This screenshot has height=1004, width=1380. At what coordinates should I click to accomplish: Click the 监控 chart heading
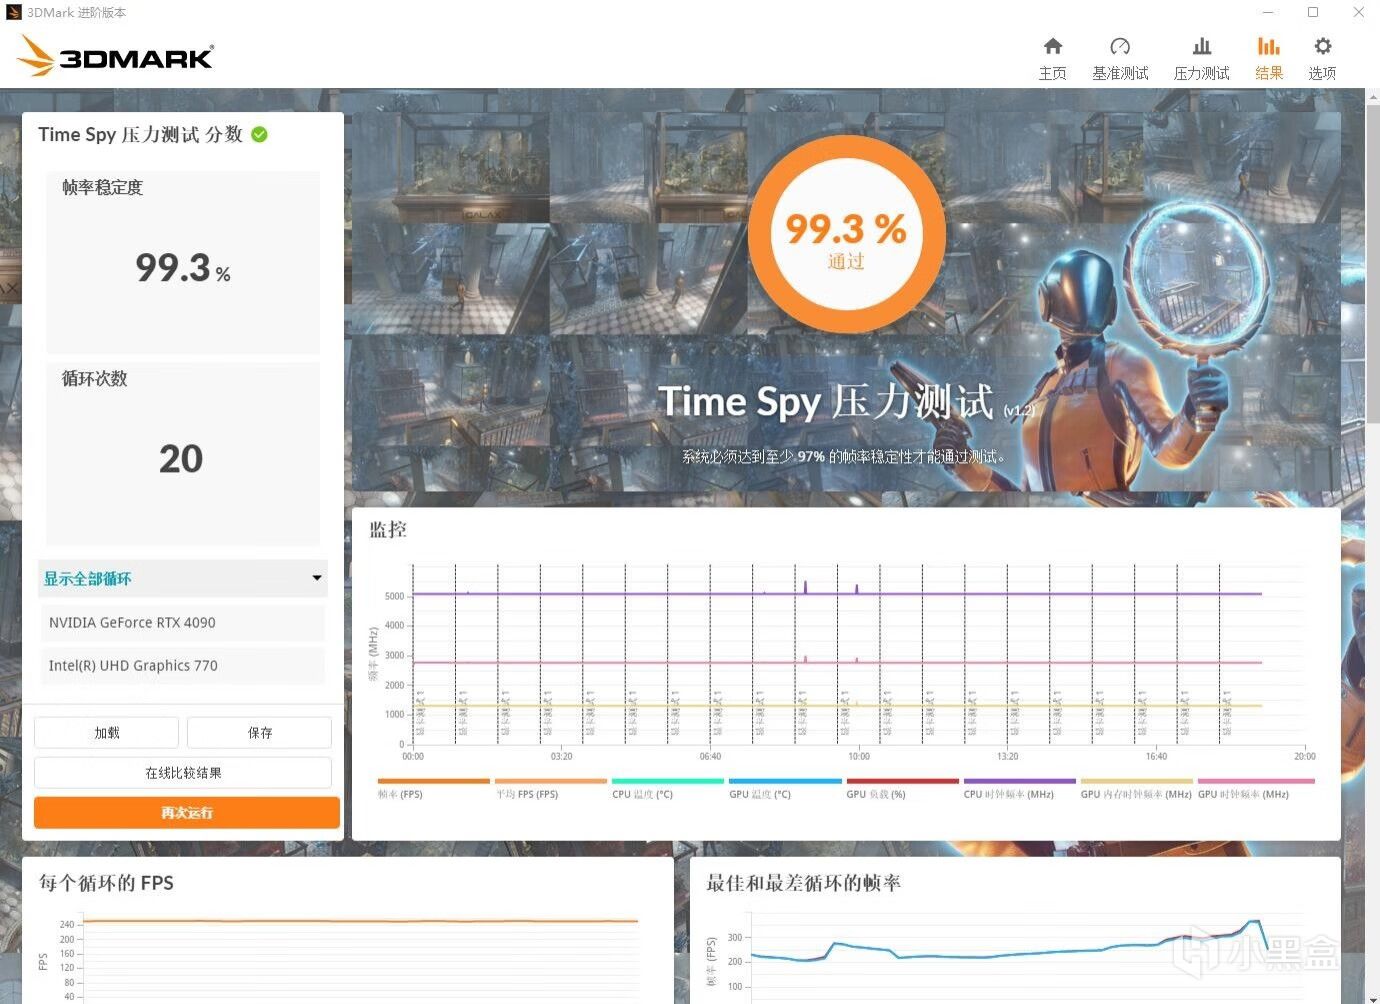pyautogui.click(x=388, y=529)
